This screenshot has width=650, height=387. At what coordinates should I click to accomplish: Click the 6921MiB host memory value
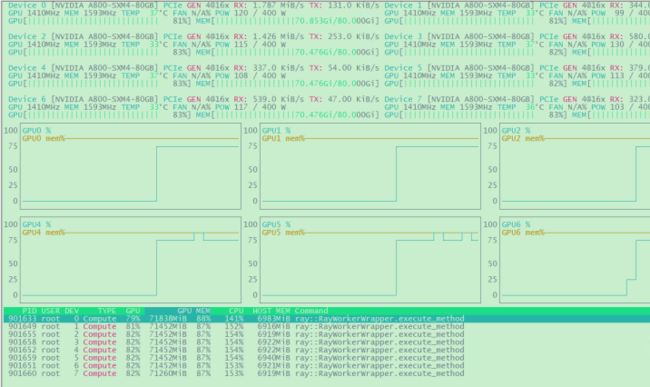[x=274, y=366]
